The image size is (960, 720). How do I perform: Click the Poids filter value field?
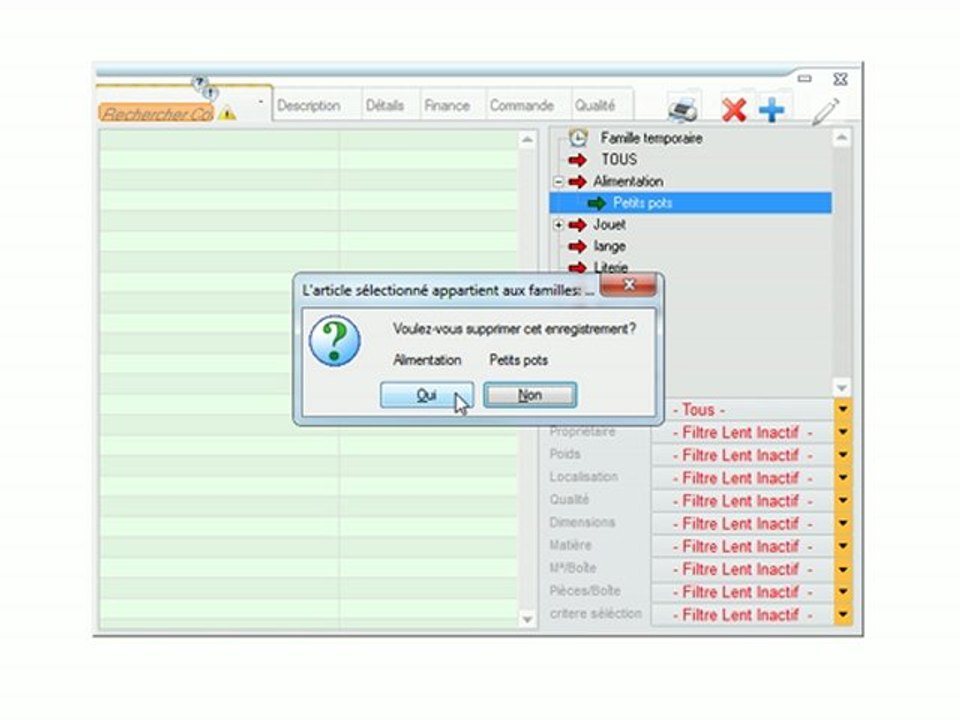pos(743,455)
